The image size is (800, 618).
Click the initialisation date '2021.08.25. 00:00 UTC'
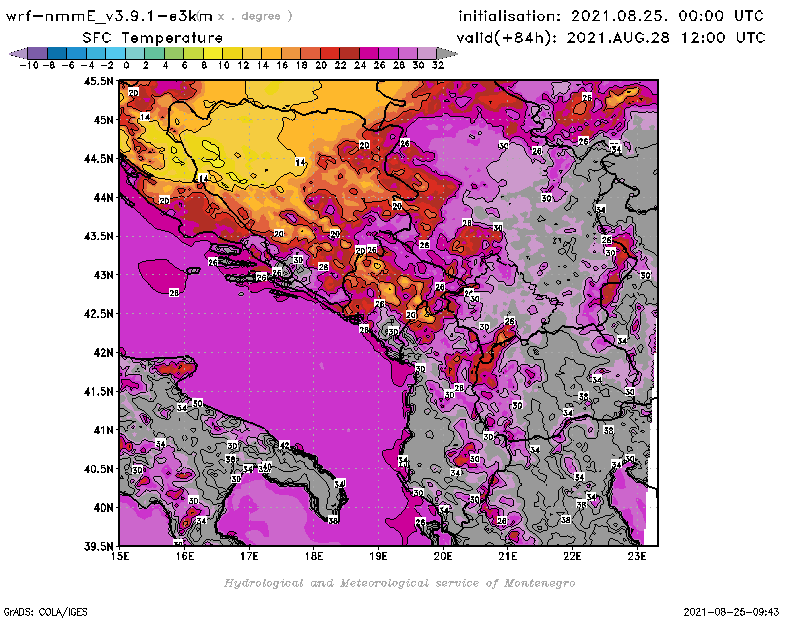pyautogui.click(x=667, y=16)
